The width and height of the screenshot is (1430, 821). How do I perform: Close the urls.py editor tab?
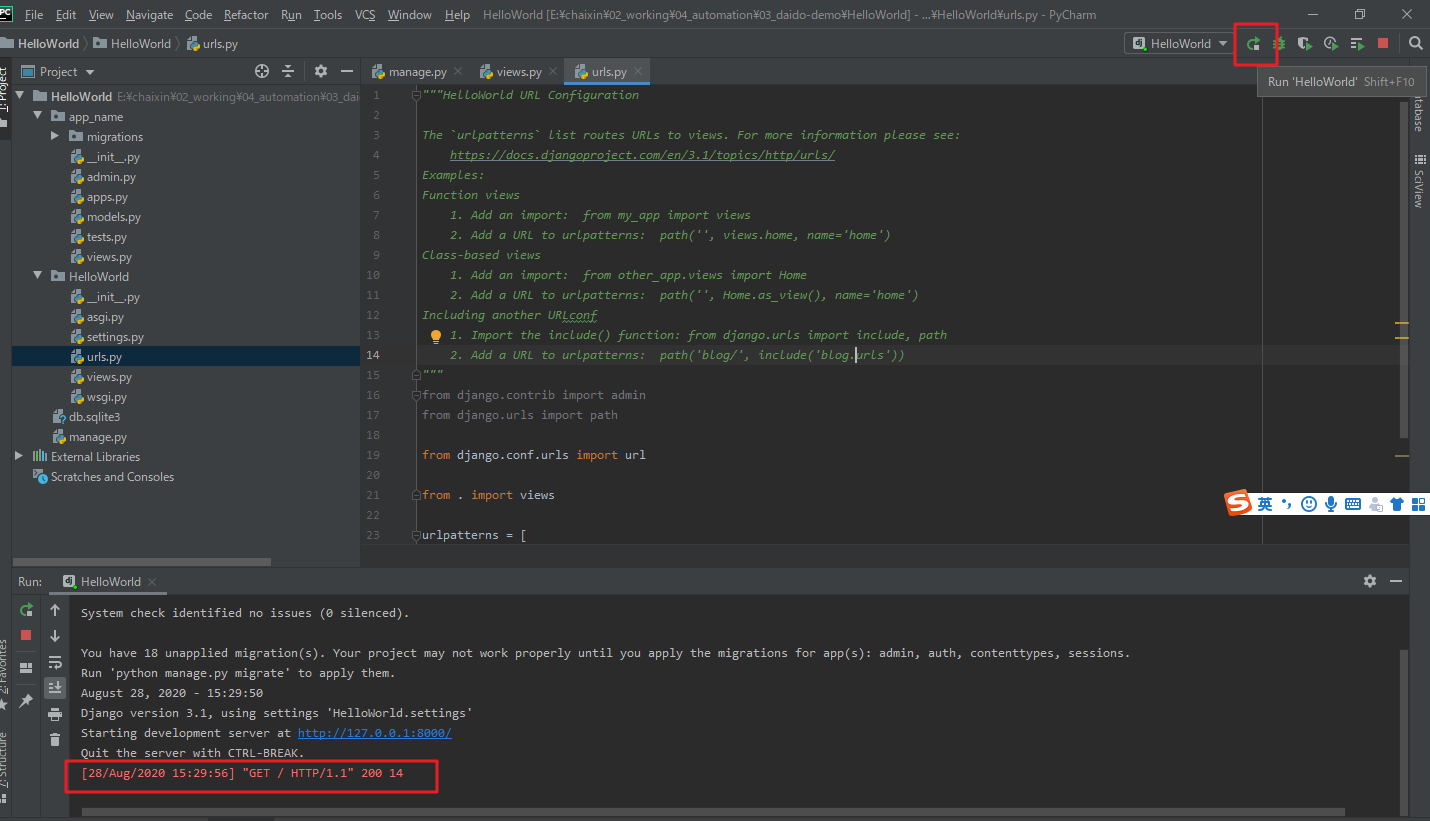(639, 72)
